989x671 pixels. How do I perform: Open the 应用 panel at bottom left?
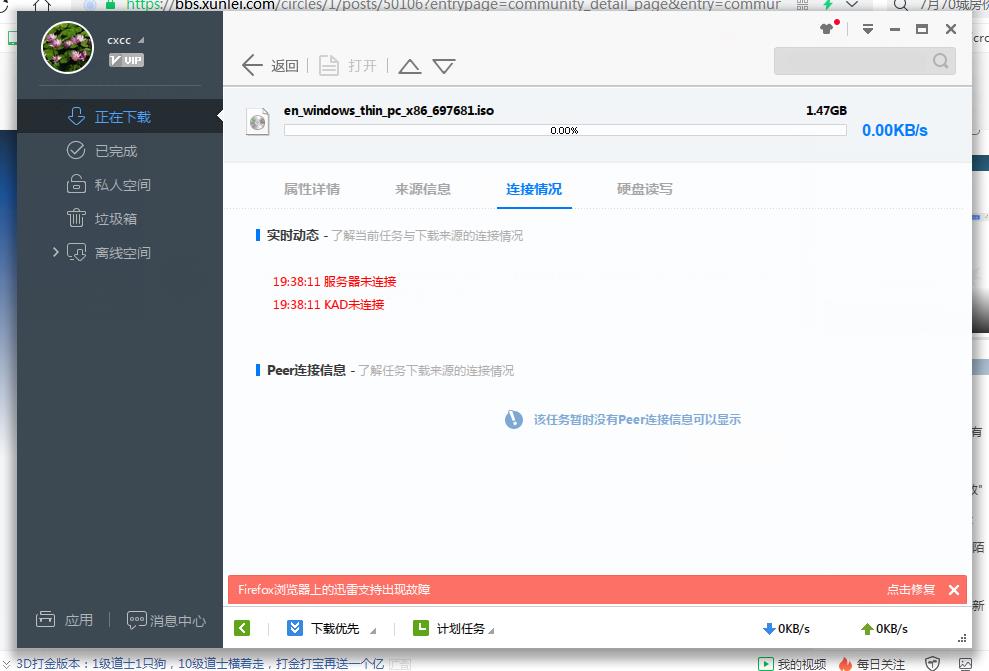click(x=63, y=619)
